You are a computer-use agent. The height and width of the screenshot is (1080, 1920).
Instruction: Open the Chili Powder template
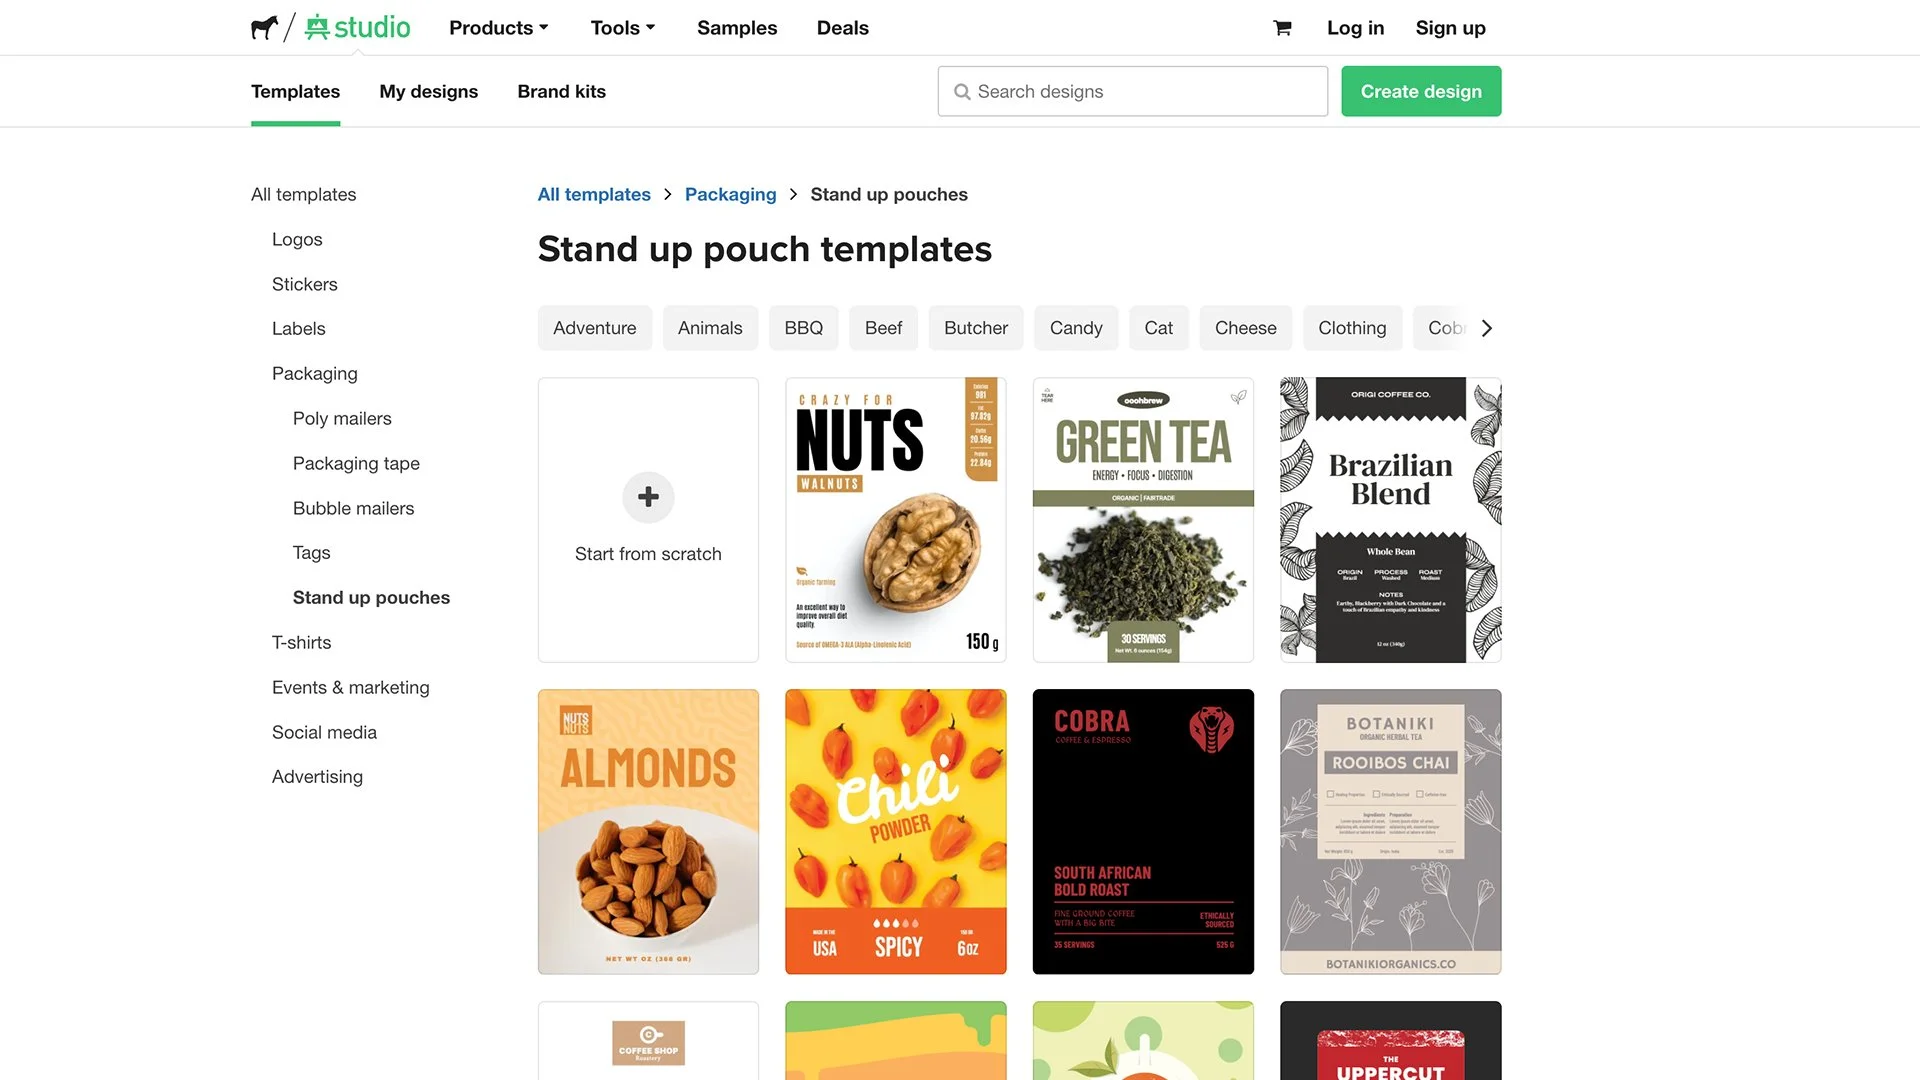click(895, 832)
